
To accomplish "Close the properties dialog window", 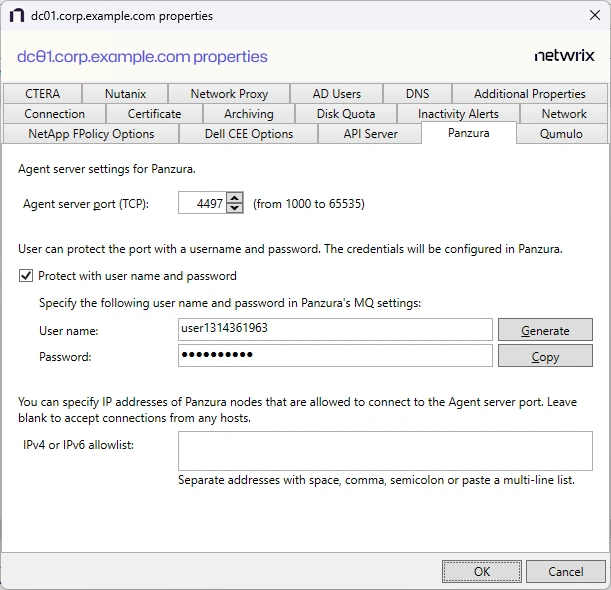I will point(587,16).
